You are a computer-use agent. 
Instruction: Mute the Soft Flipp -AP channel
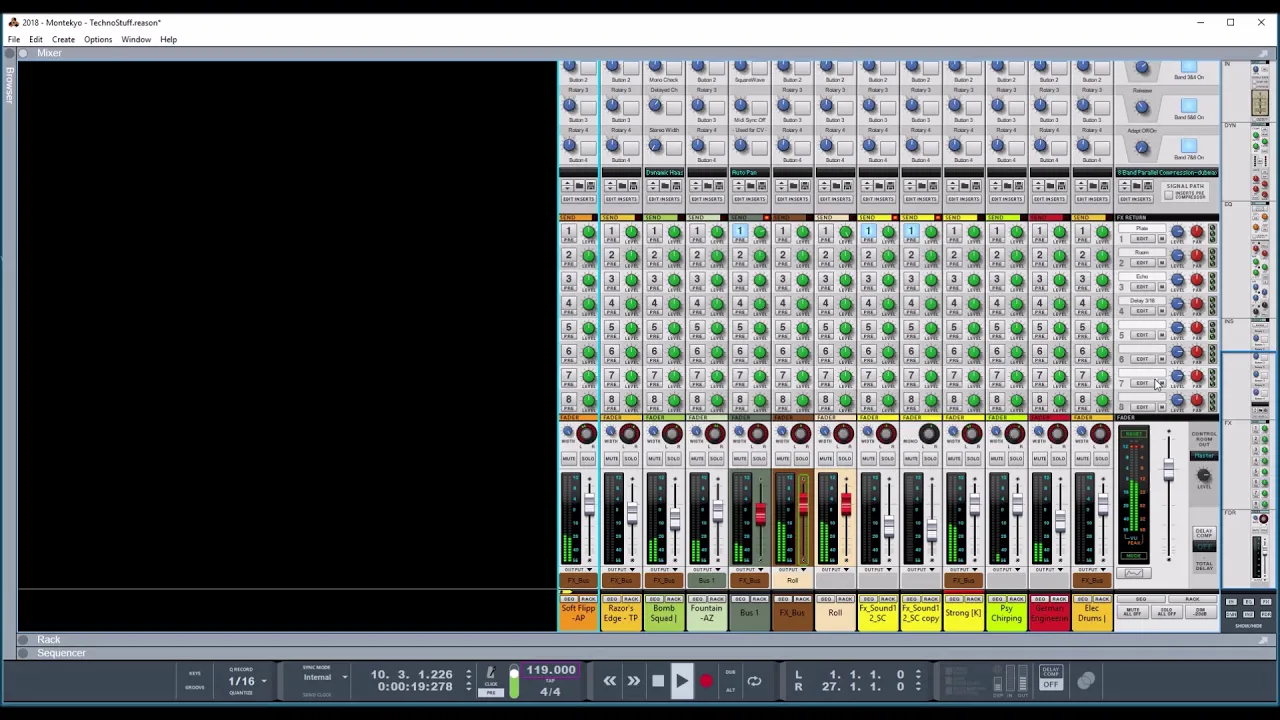568,459
